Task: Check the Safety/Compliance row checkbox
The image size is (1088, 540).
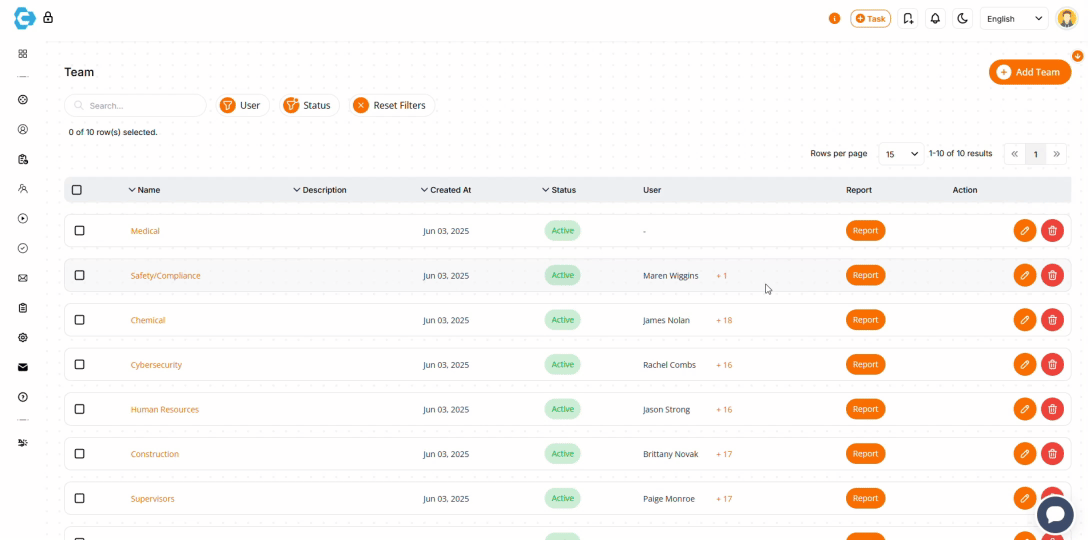Action: 80,275
